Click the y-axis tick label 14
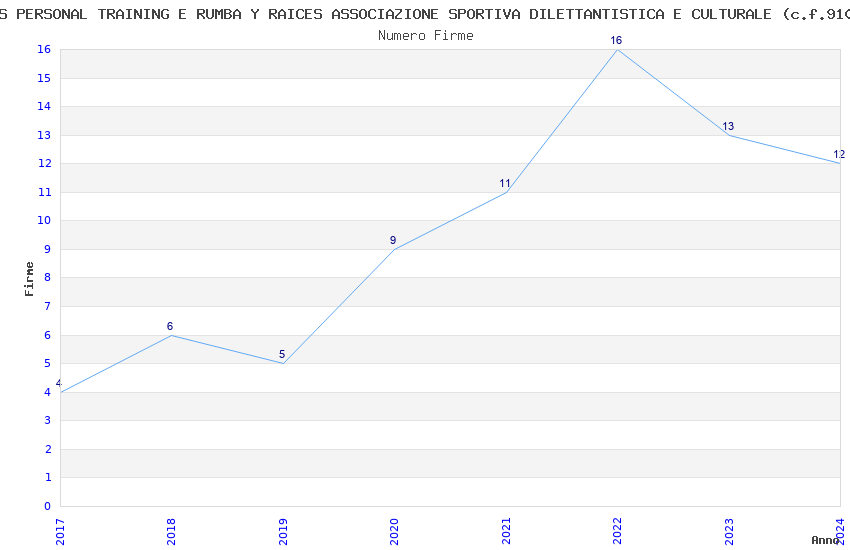 44,106
